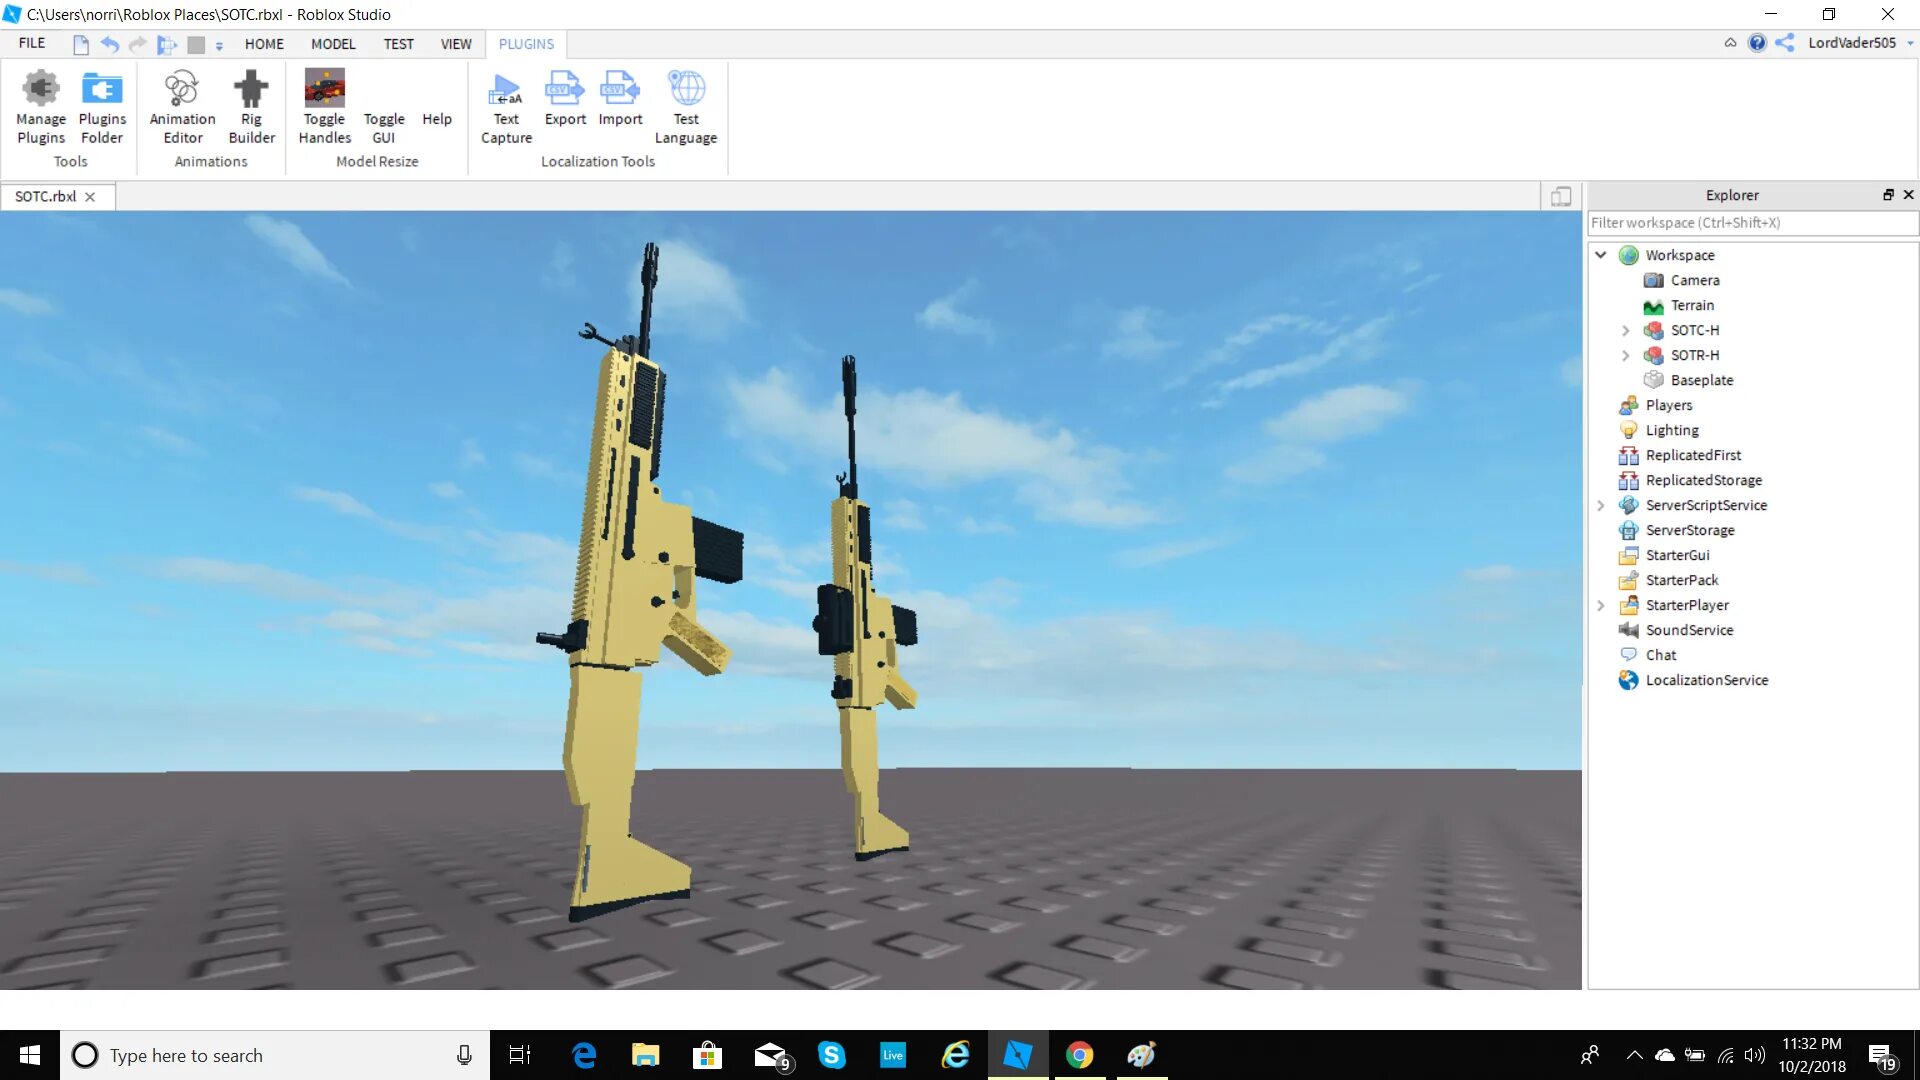Open Manage Plugins

tap(40, 105)
